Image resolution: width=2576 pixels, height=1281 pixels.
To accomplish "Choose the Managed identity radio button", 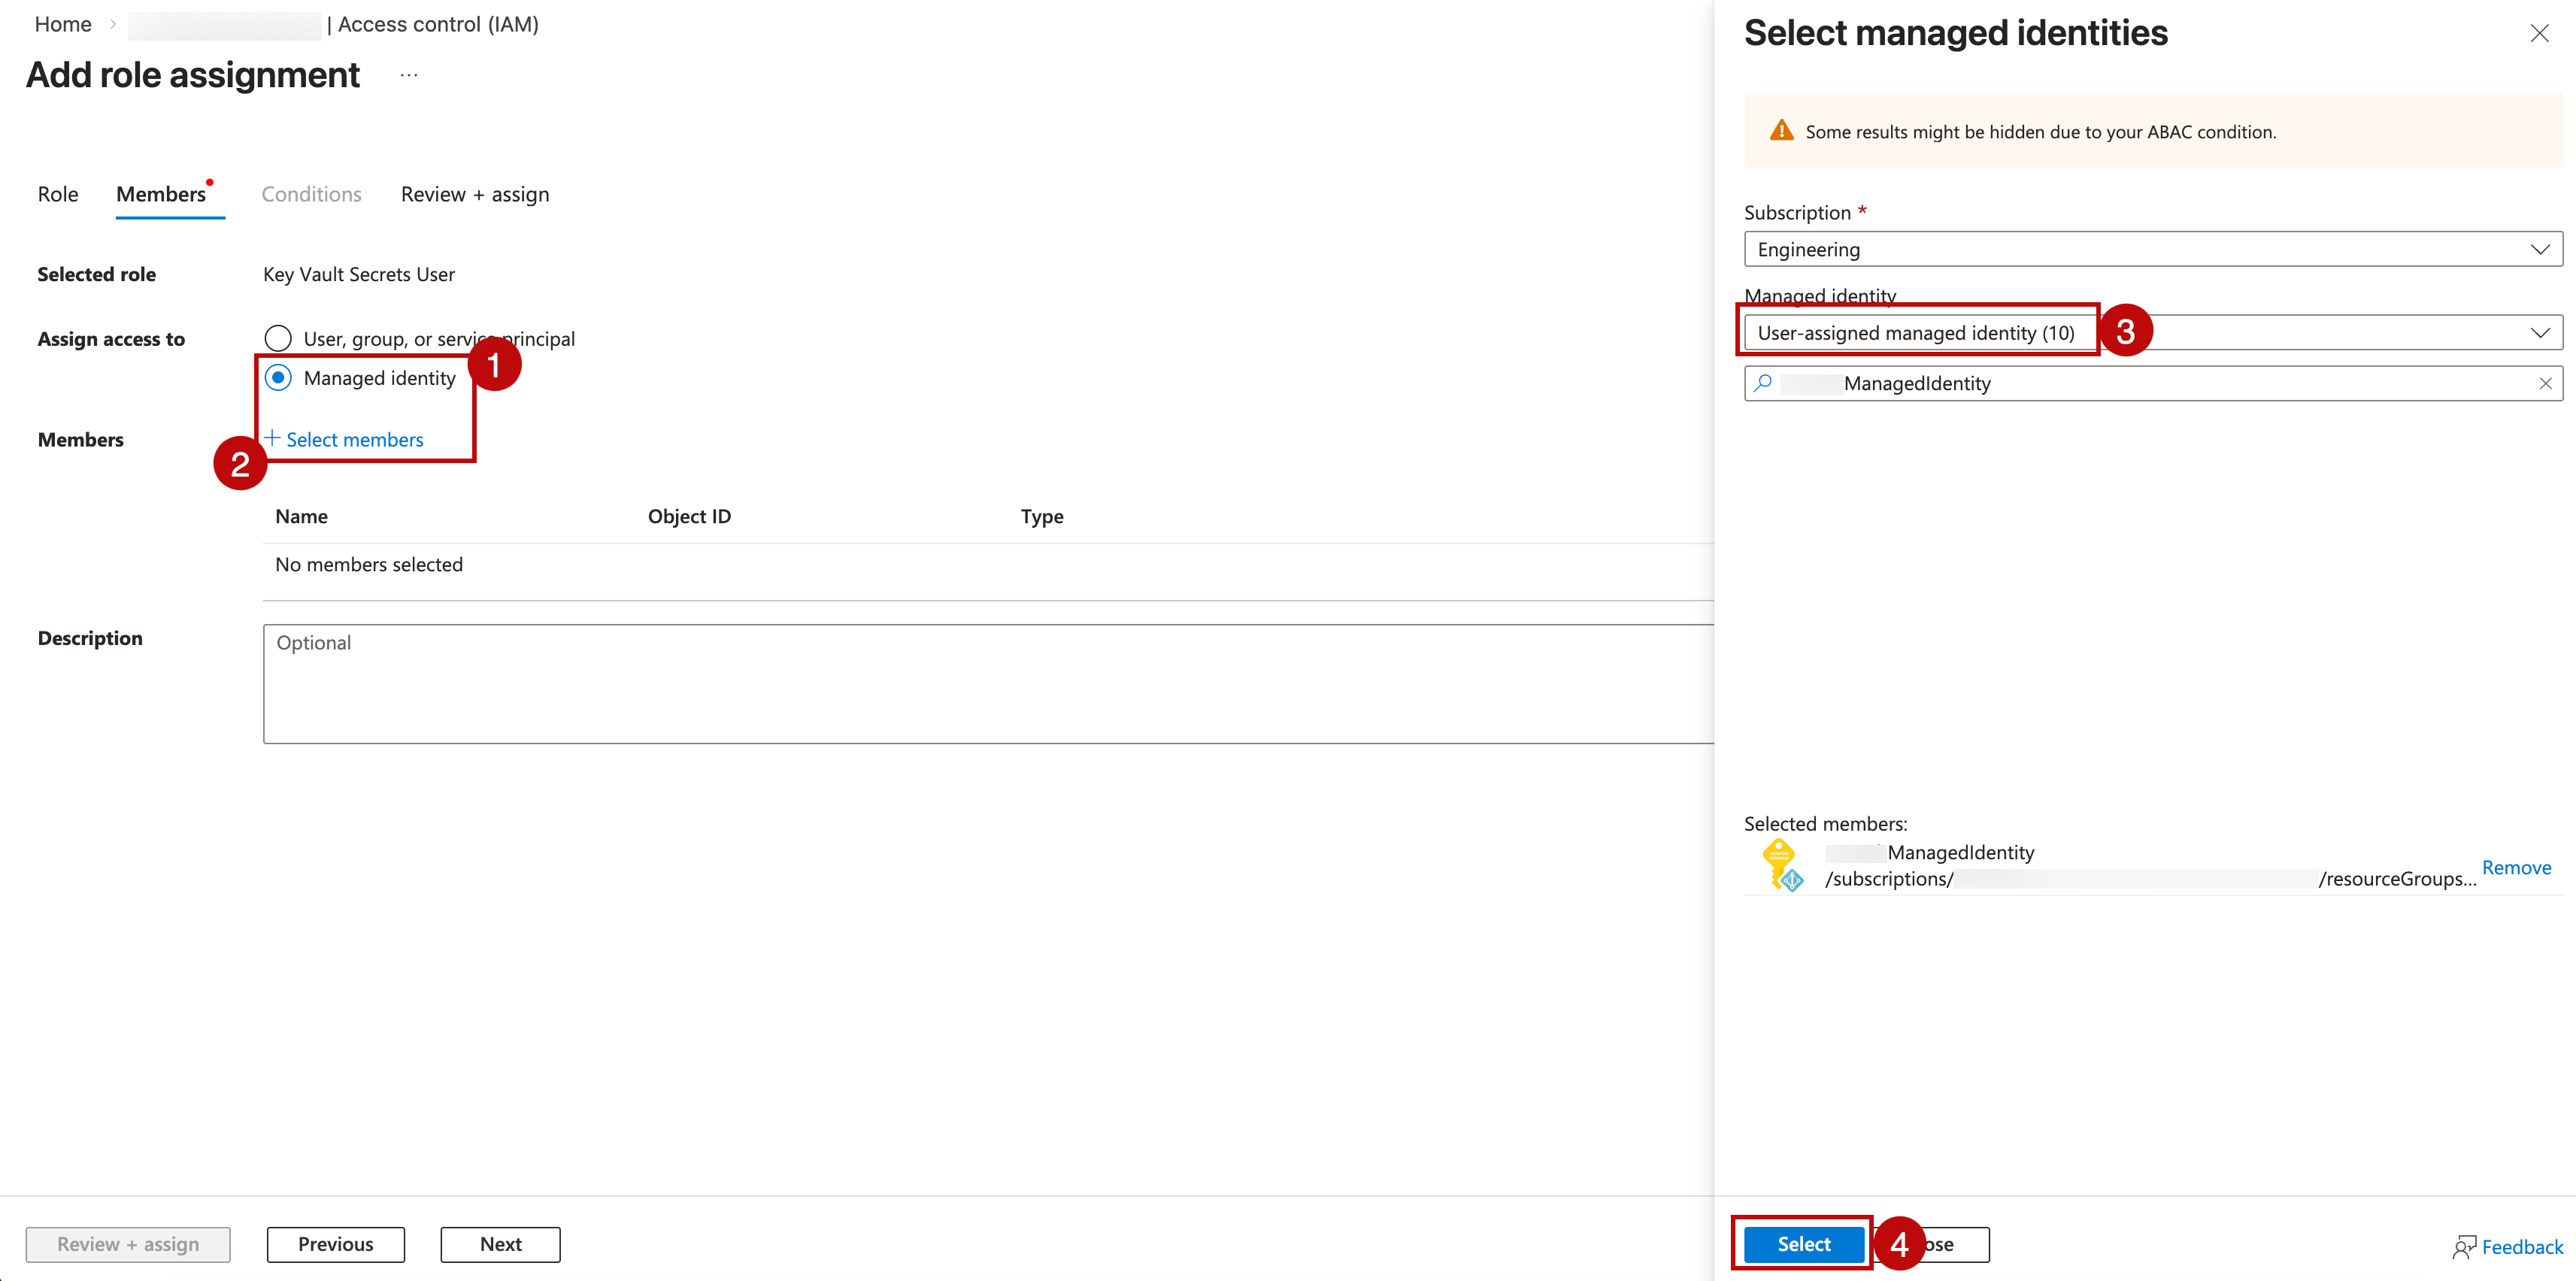I will [x=278, y=377].
